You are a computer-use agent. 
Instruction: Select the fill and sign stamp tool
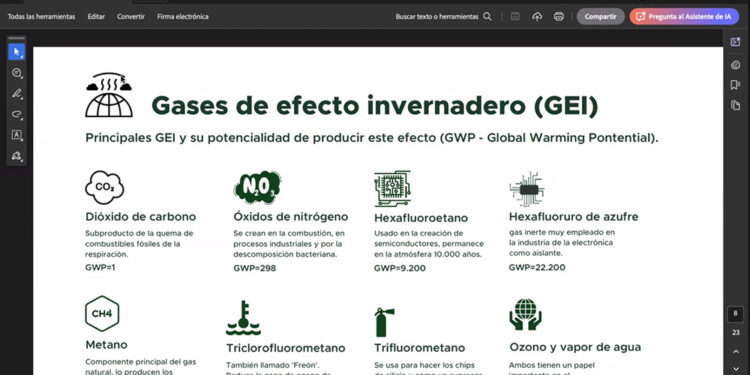click(16, 156)
